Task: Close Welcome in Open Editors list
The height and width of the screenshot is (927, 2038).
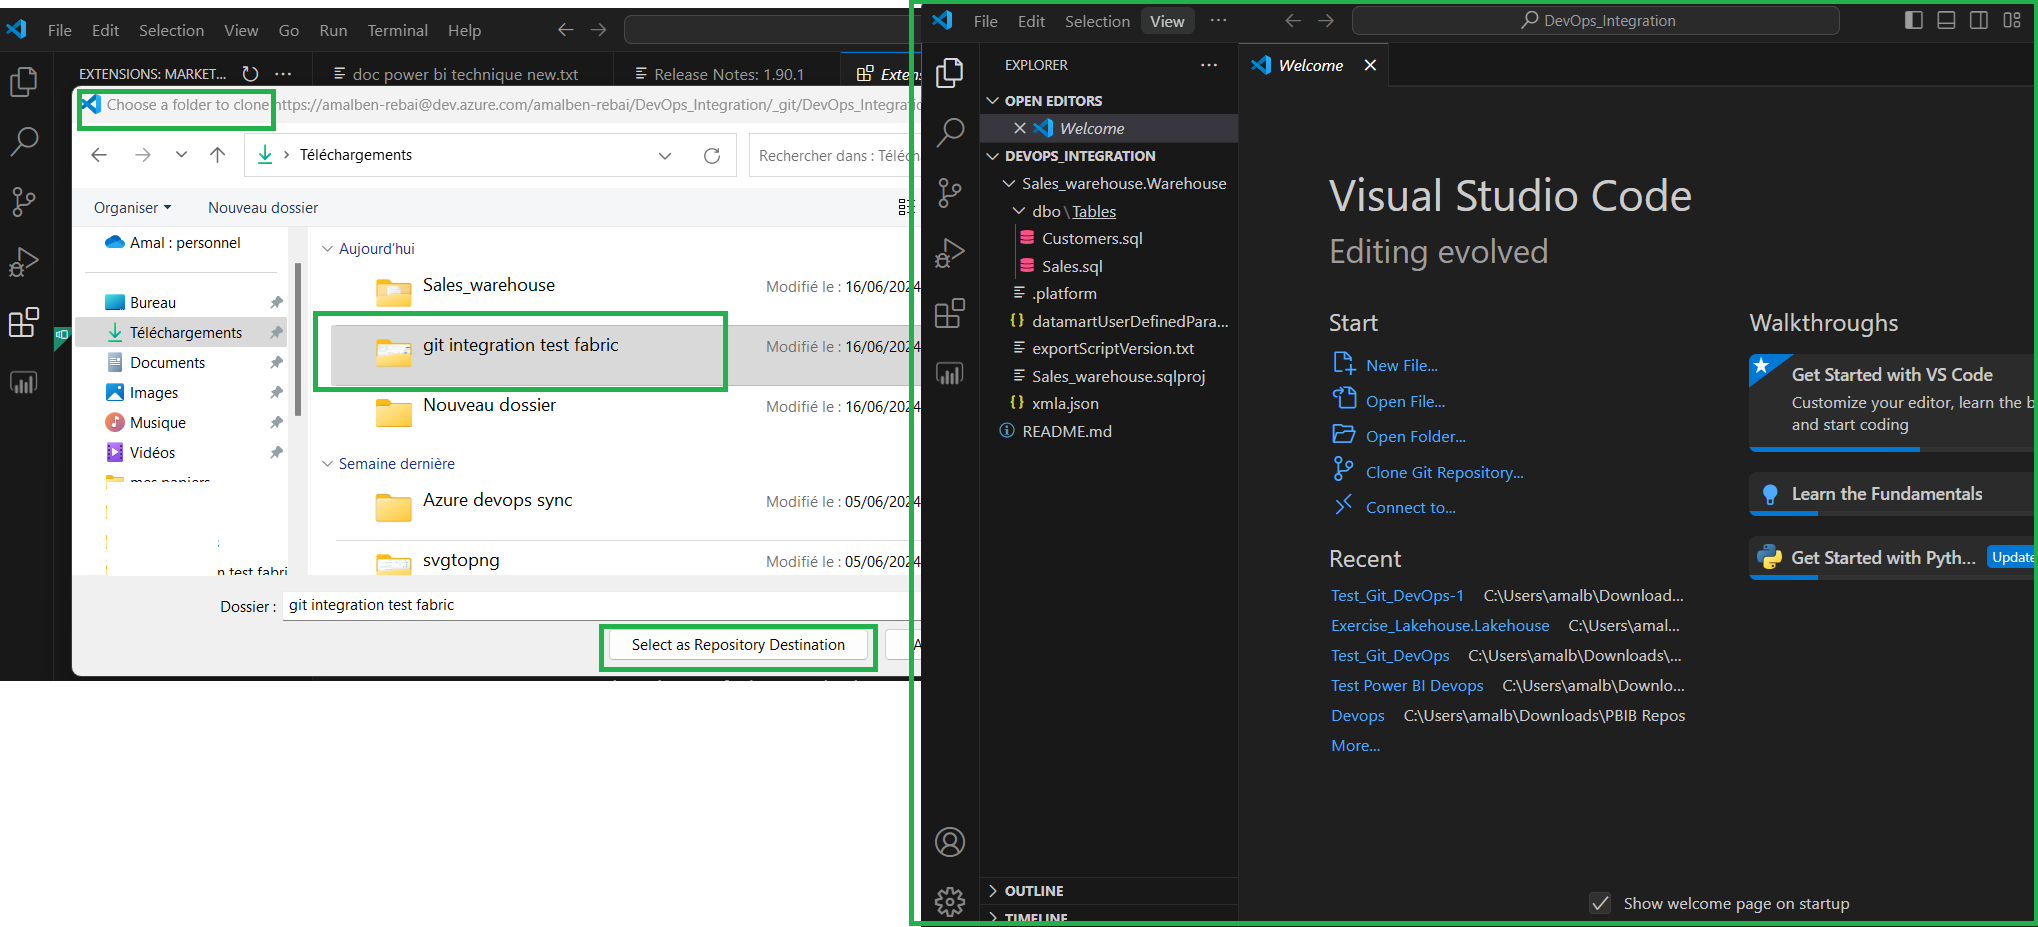Action: tap(1020, 128)
